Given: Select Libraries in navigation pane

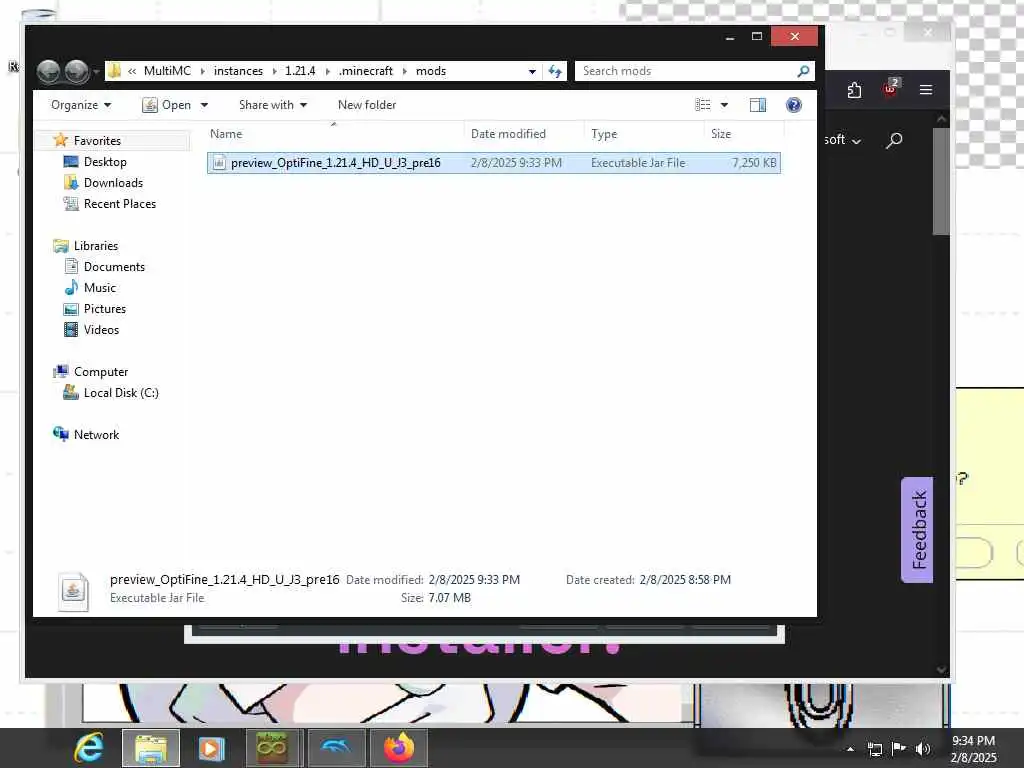Looking at the screenshot, I should pos(95,246).
